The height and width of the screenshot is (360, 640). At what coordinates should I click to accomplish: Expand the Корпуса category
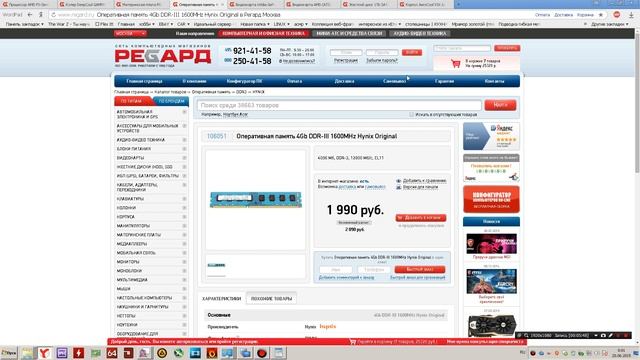(184, 217)
